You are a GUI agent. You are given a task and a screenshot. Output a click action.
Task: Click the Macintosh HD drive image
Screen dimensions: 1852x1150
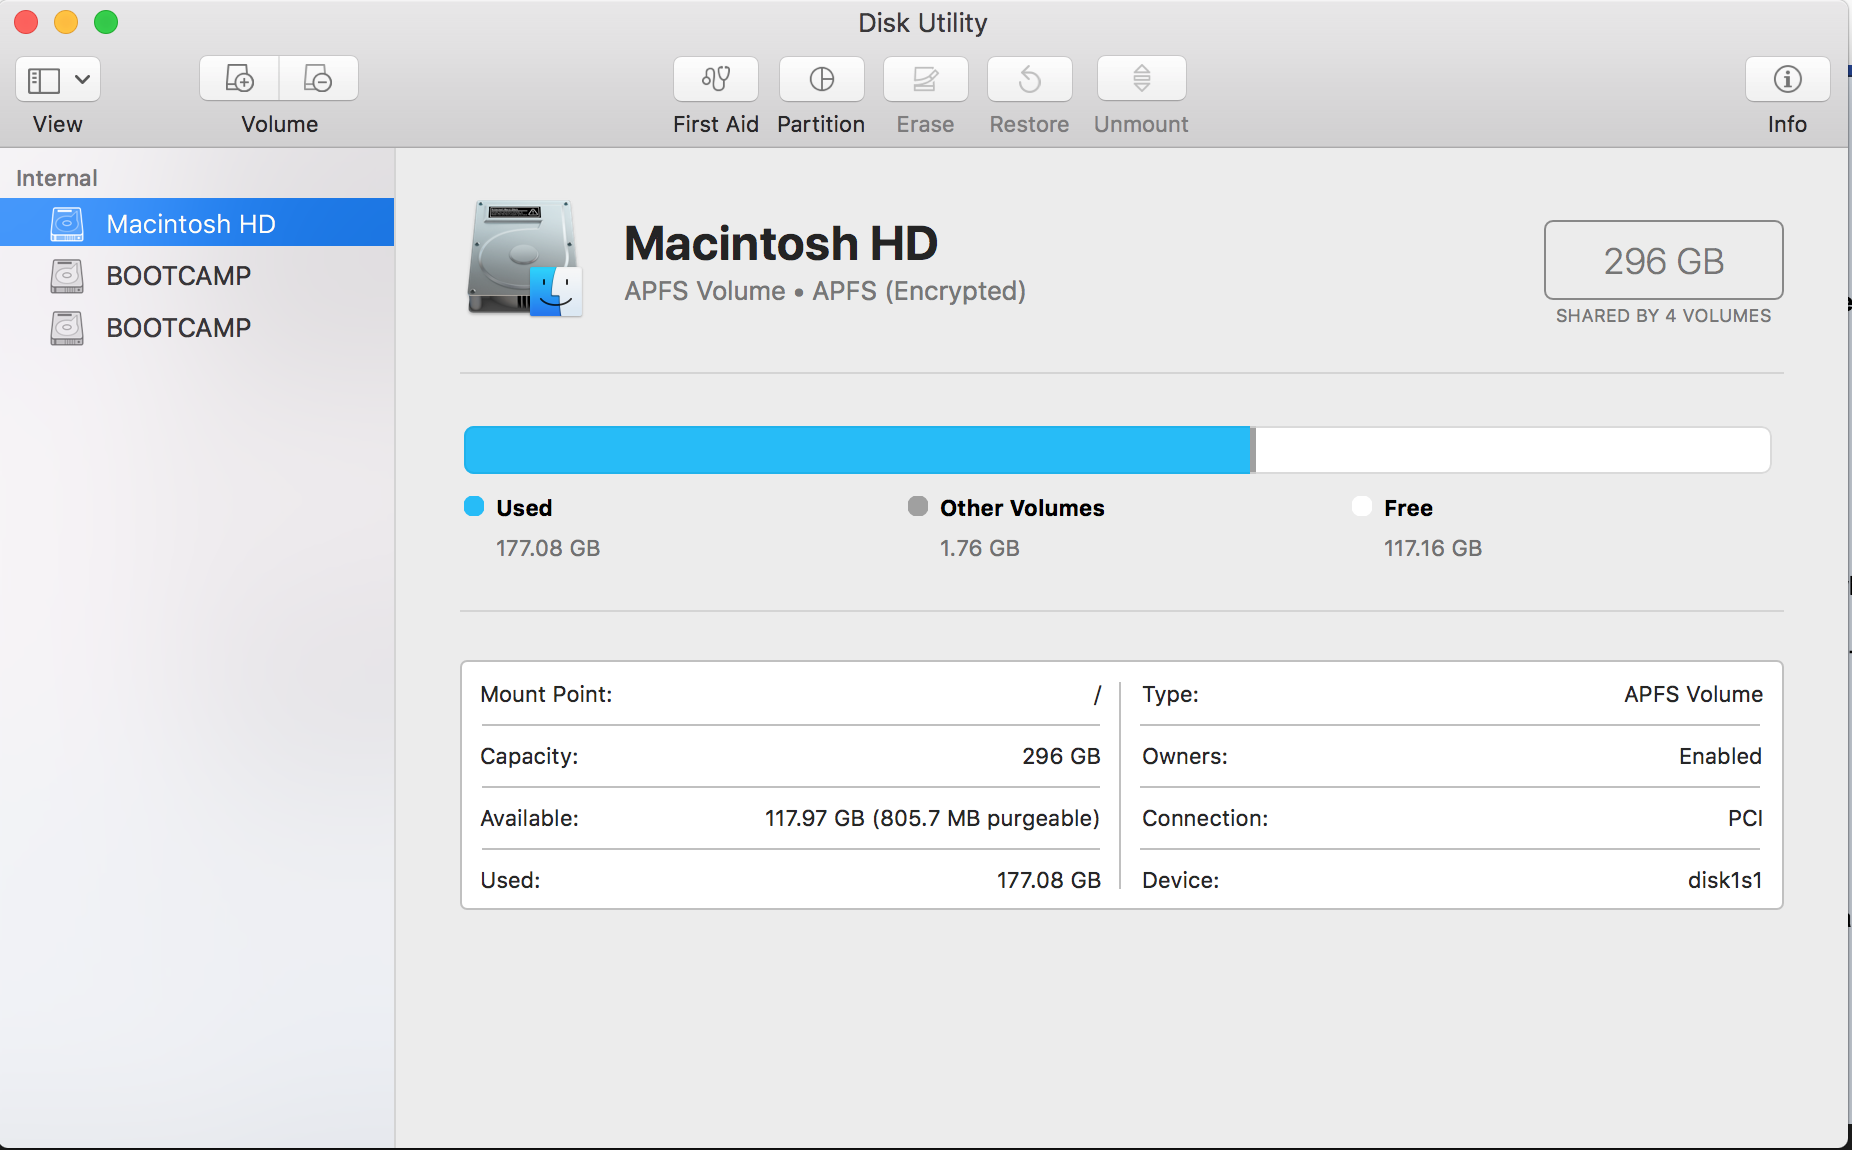point(524,259)
